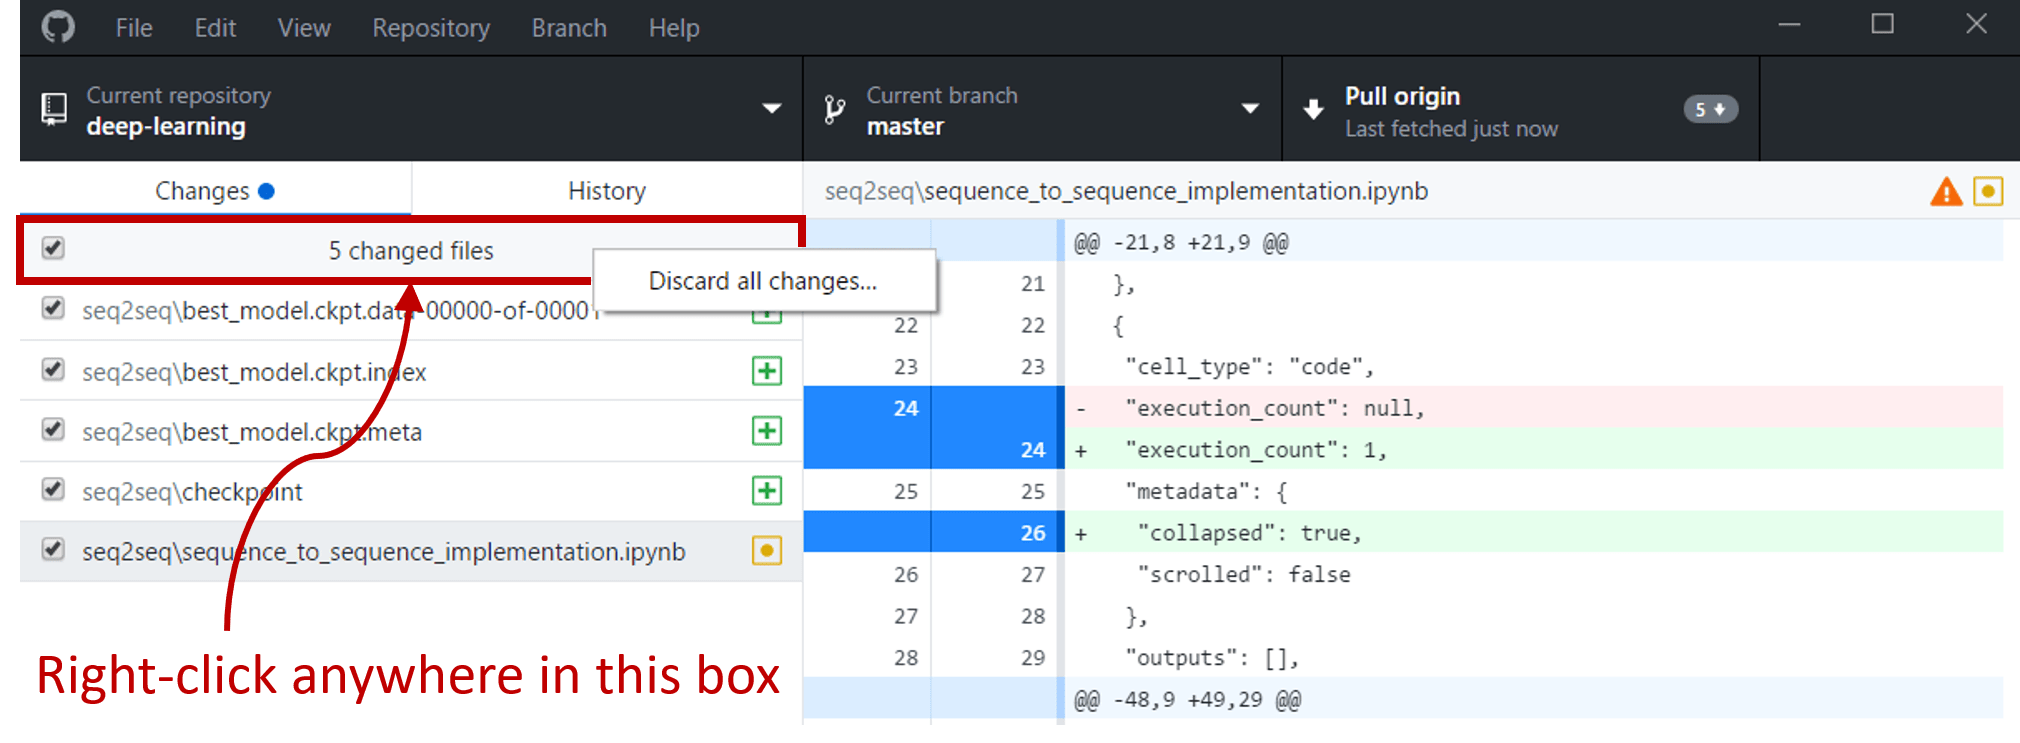Click the modified status icon in diff header
2020x743 pixels.
[x=1988, y=191]
